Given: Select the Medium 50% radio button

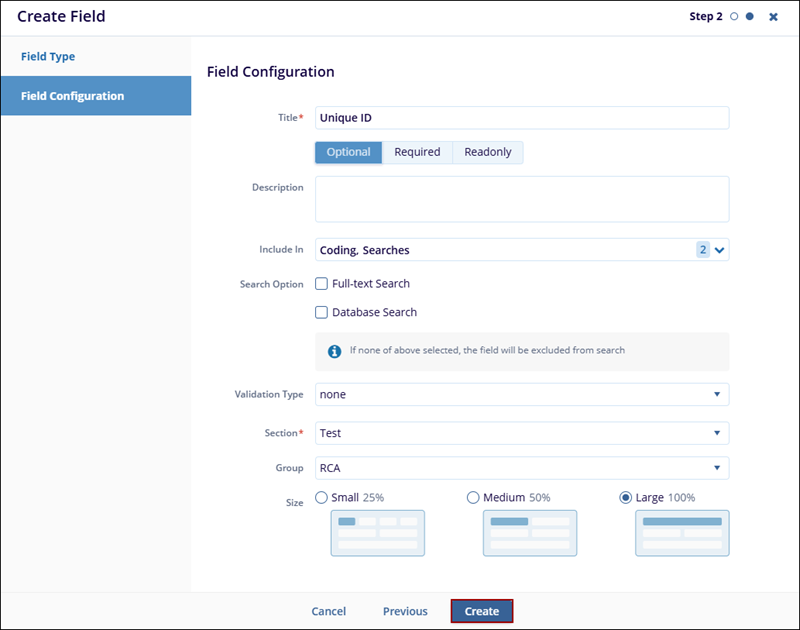Looking at the screenshot, I should coord(474,497).
